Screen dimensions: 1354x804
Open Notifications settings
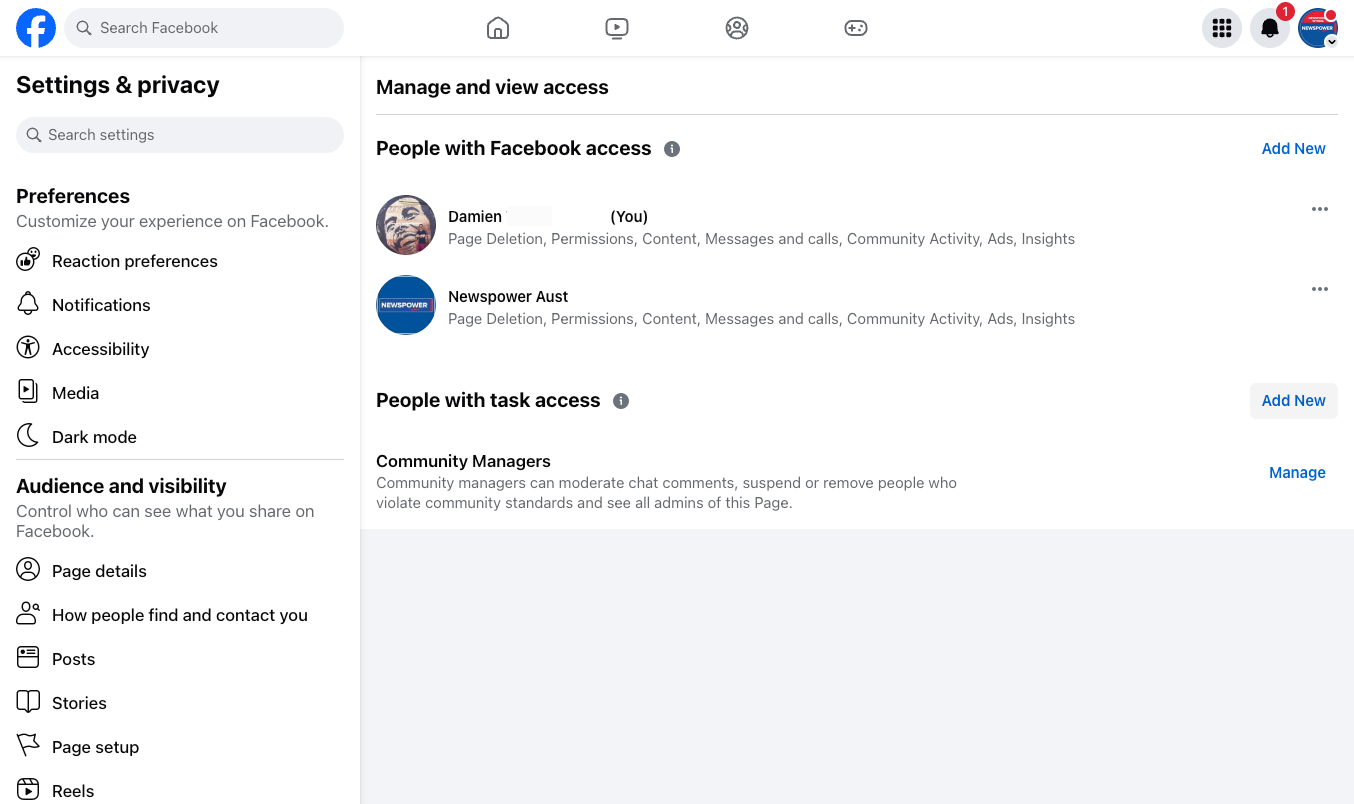coord(180,305)
